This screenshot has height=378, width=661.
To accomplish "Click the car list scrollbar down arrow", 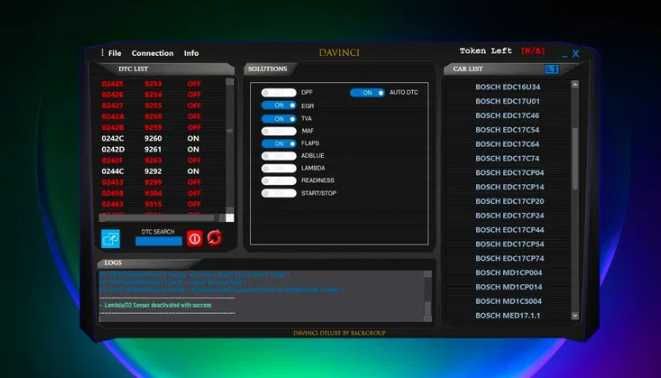I will point(575,316).
